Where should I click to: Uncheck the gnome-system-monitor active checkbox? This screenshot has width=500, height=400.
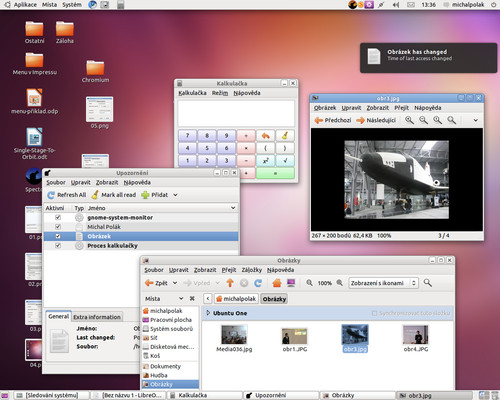[x=58, y=217]
